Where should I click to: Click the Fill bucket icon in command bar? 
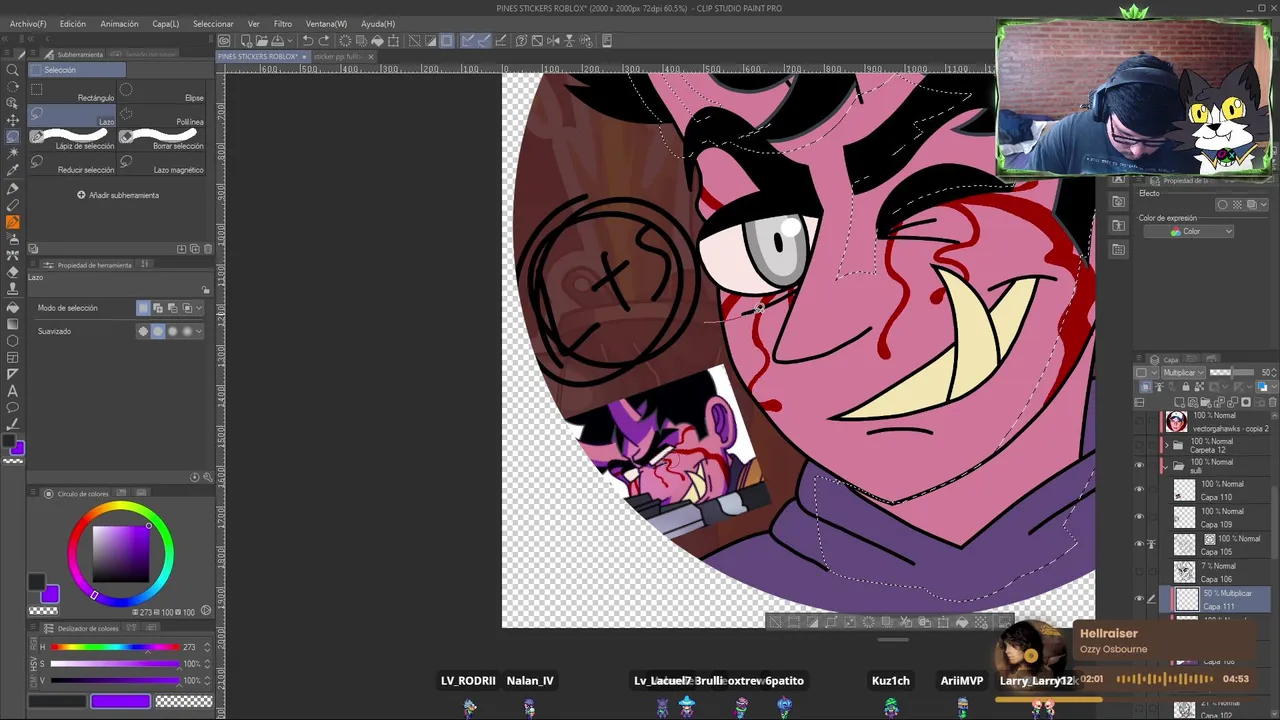click(378, 41)
